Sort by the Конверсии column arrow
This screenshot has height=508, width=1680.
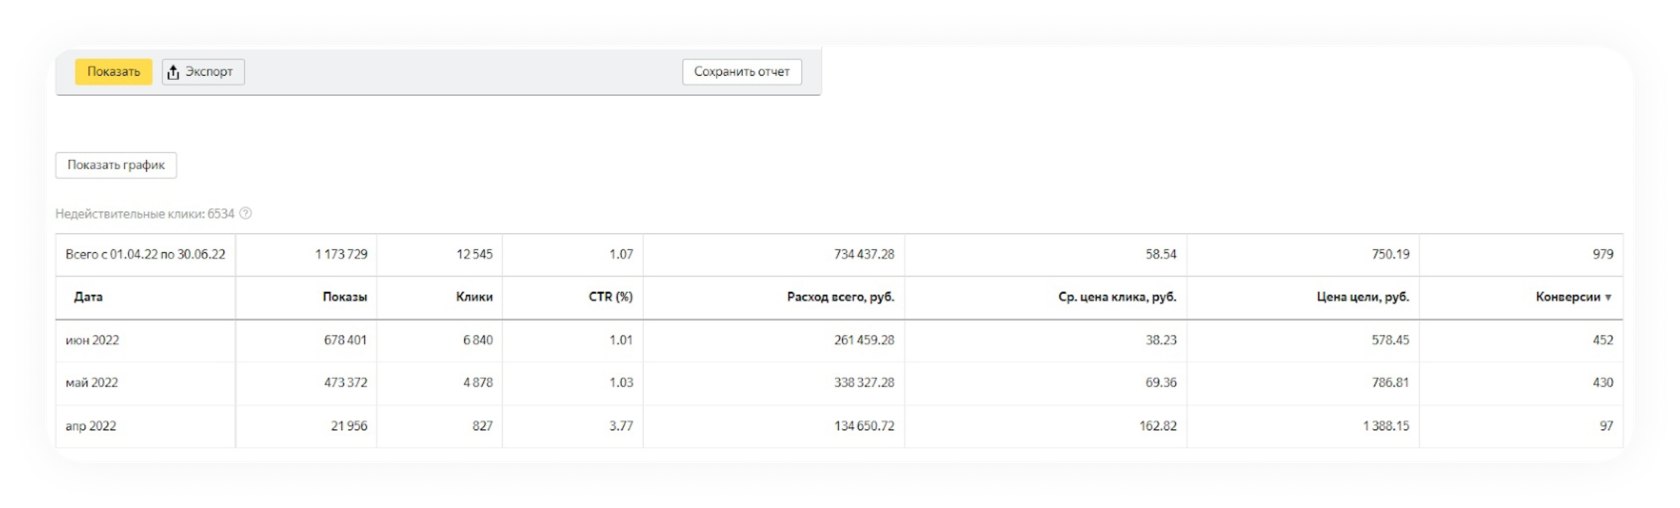pos(1608,298)
